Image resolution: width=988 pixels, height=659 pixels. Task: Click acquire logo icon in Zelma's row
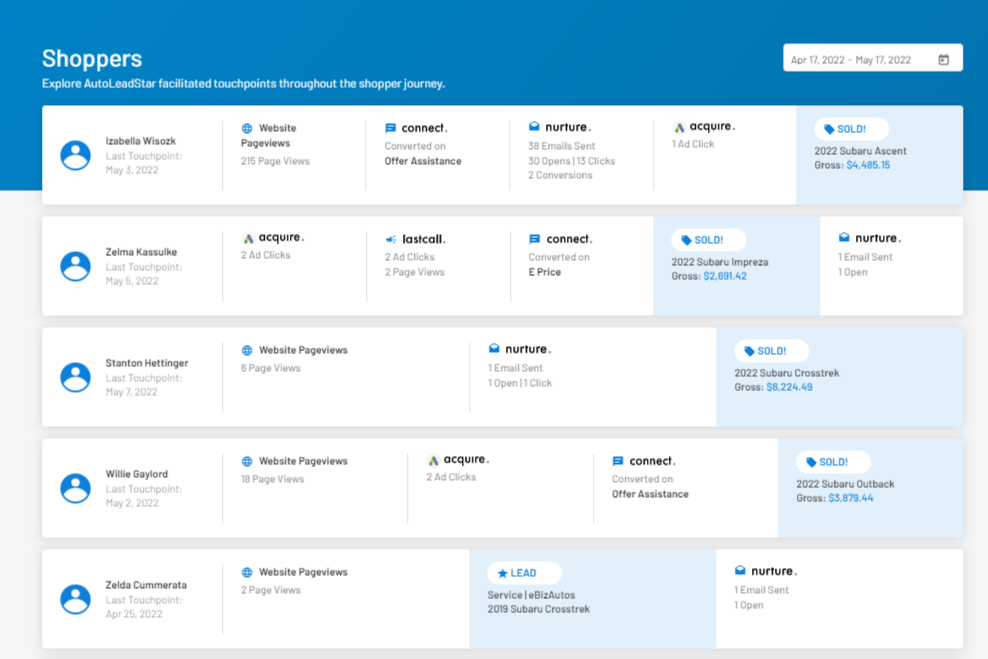point(248,238)
